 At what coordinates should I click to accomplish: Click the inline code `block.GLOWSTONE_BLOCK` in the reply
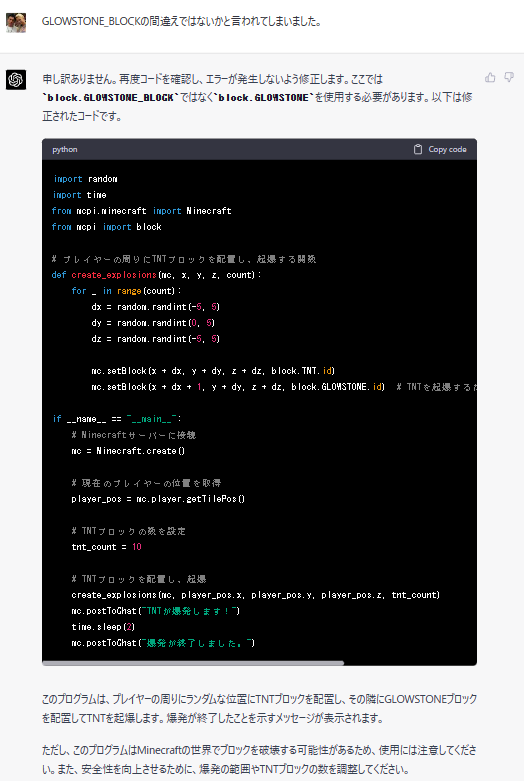[110, 98]
